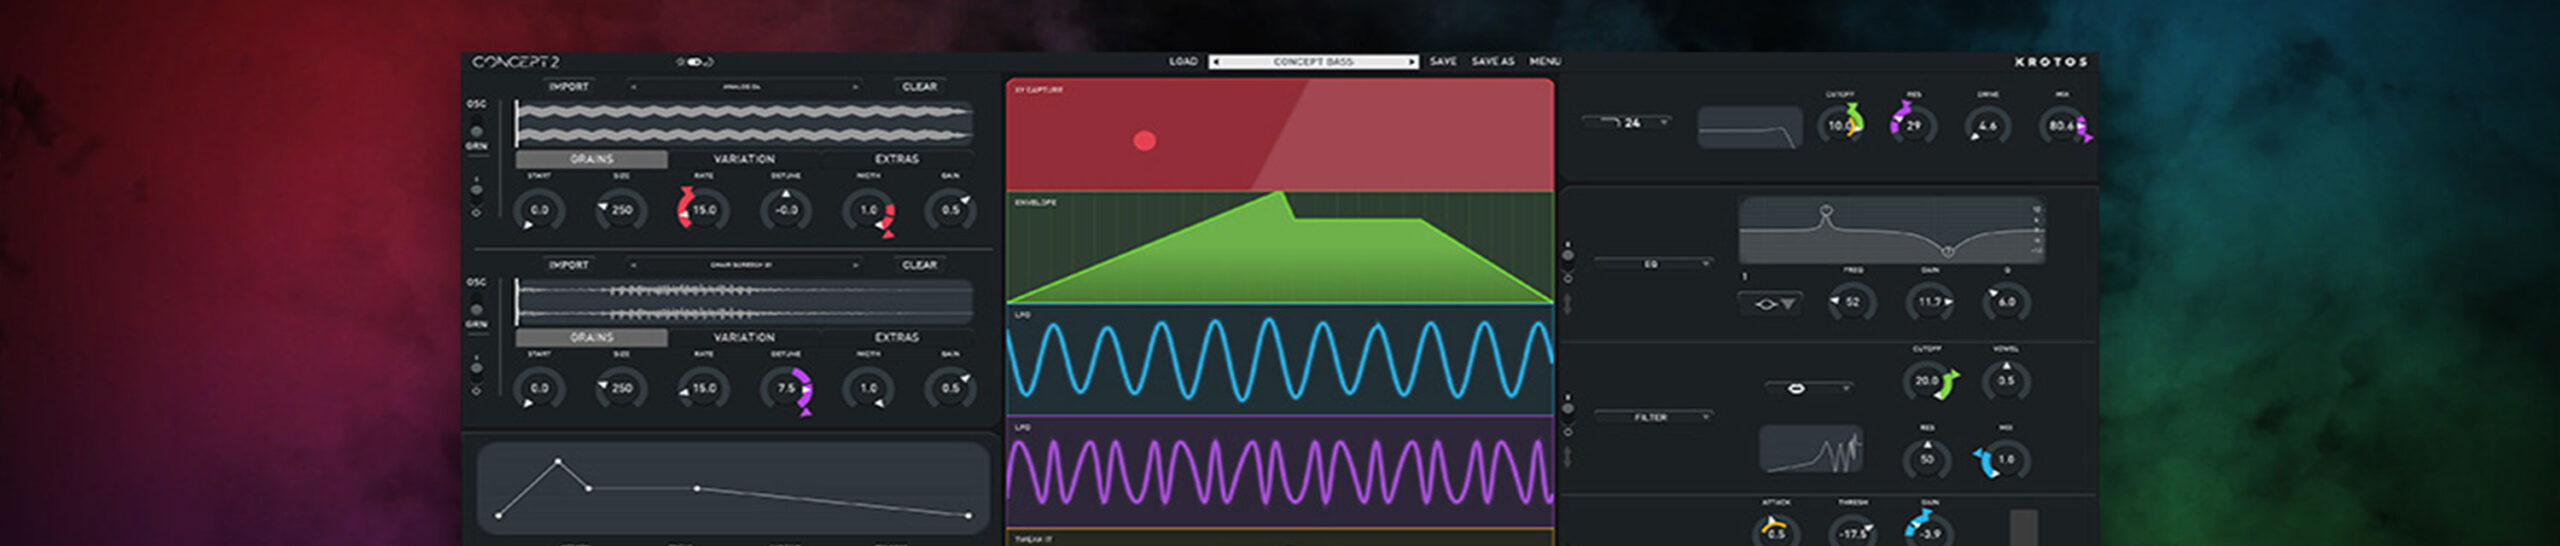Expand the 24 filter slope dropdown
The width and height of the screenshot is (2560, 546).
click(x=1625, y=123)
